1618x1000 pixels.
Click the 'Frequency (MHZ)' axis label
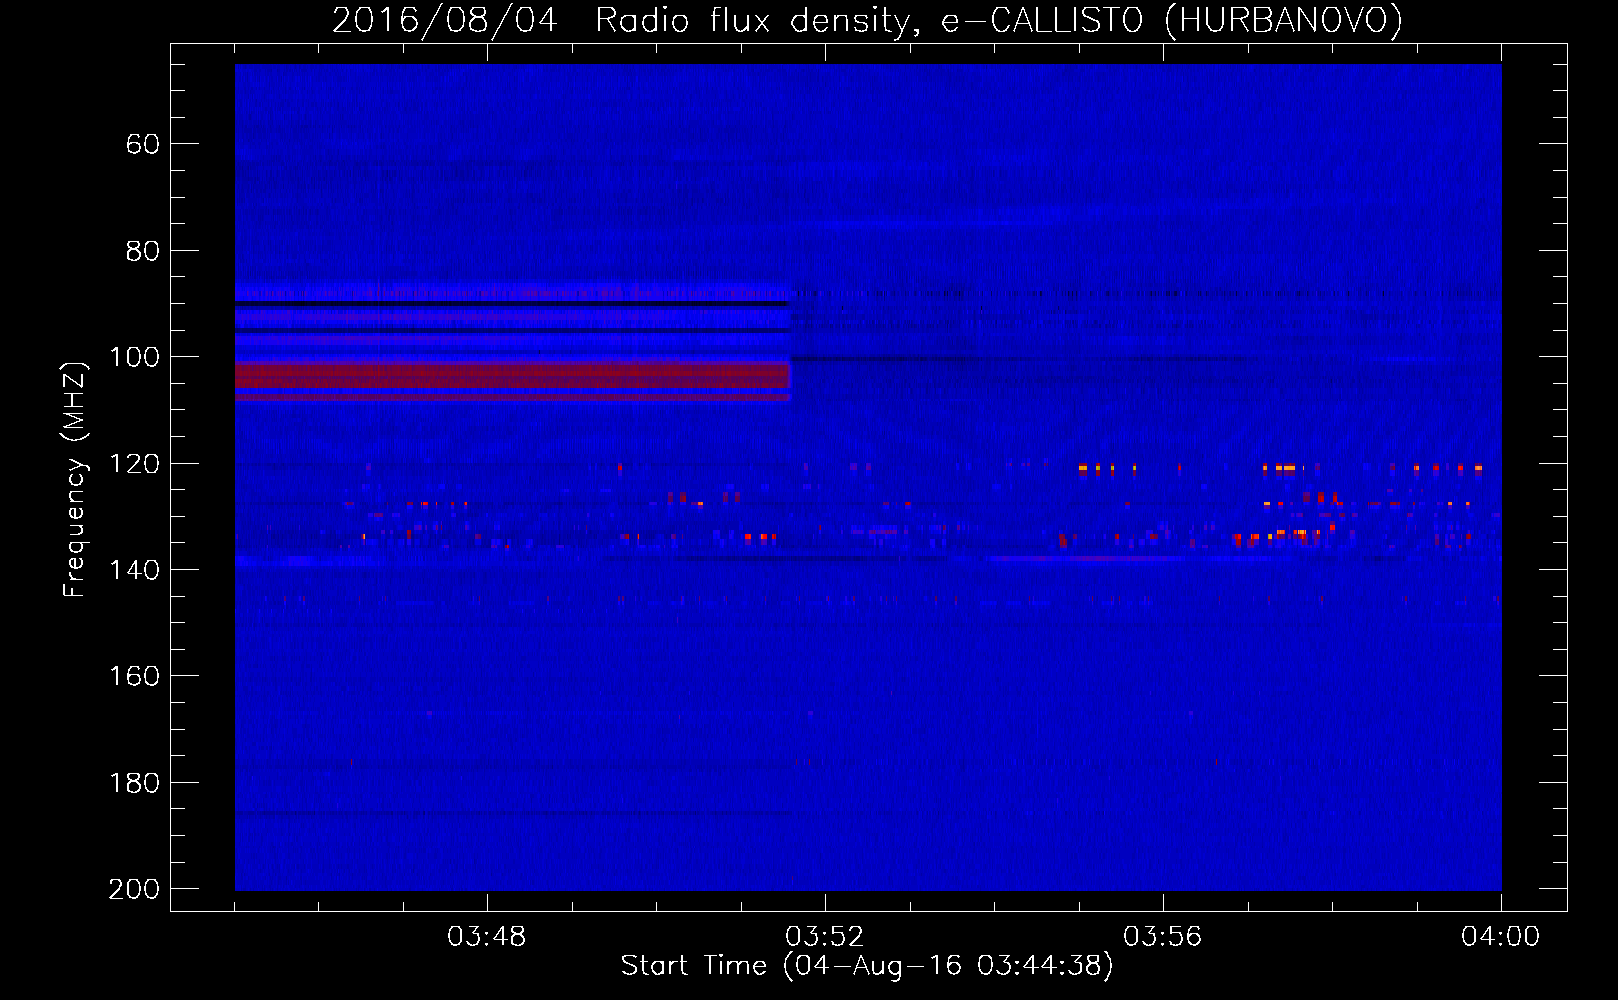pyautogui.click(x=75, y=479)
